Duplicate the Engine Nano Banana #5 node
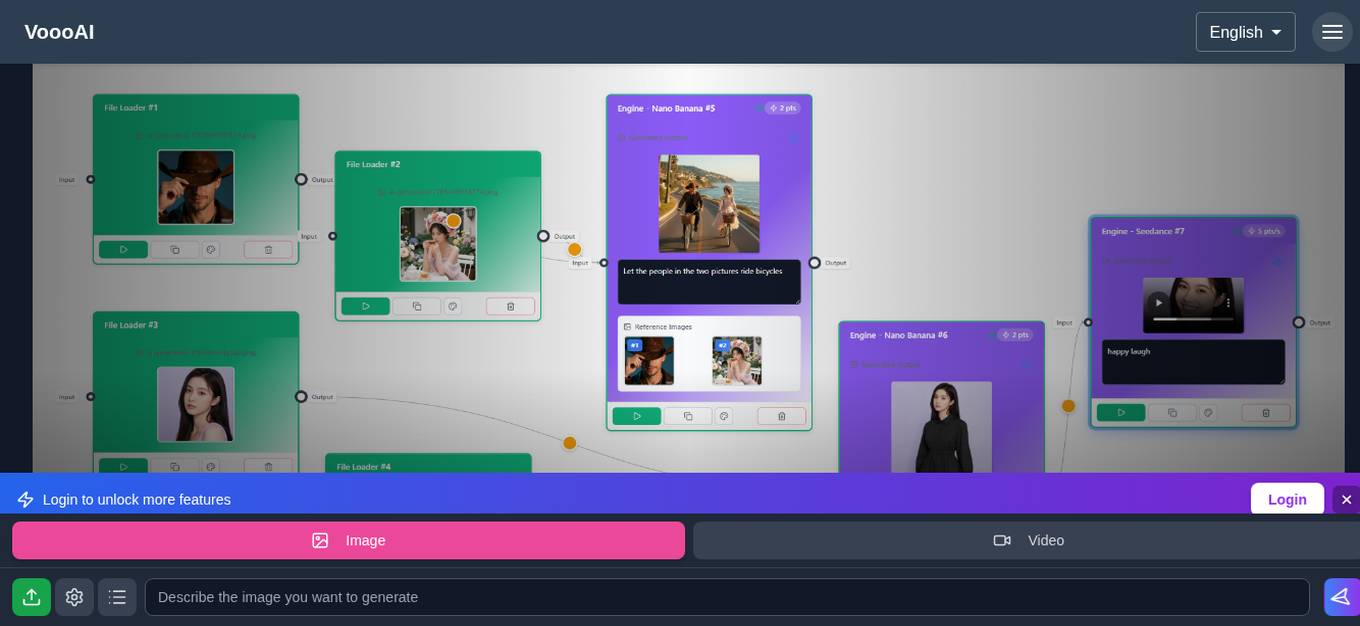1360x626 pixels. coord(688,416)
